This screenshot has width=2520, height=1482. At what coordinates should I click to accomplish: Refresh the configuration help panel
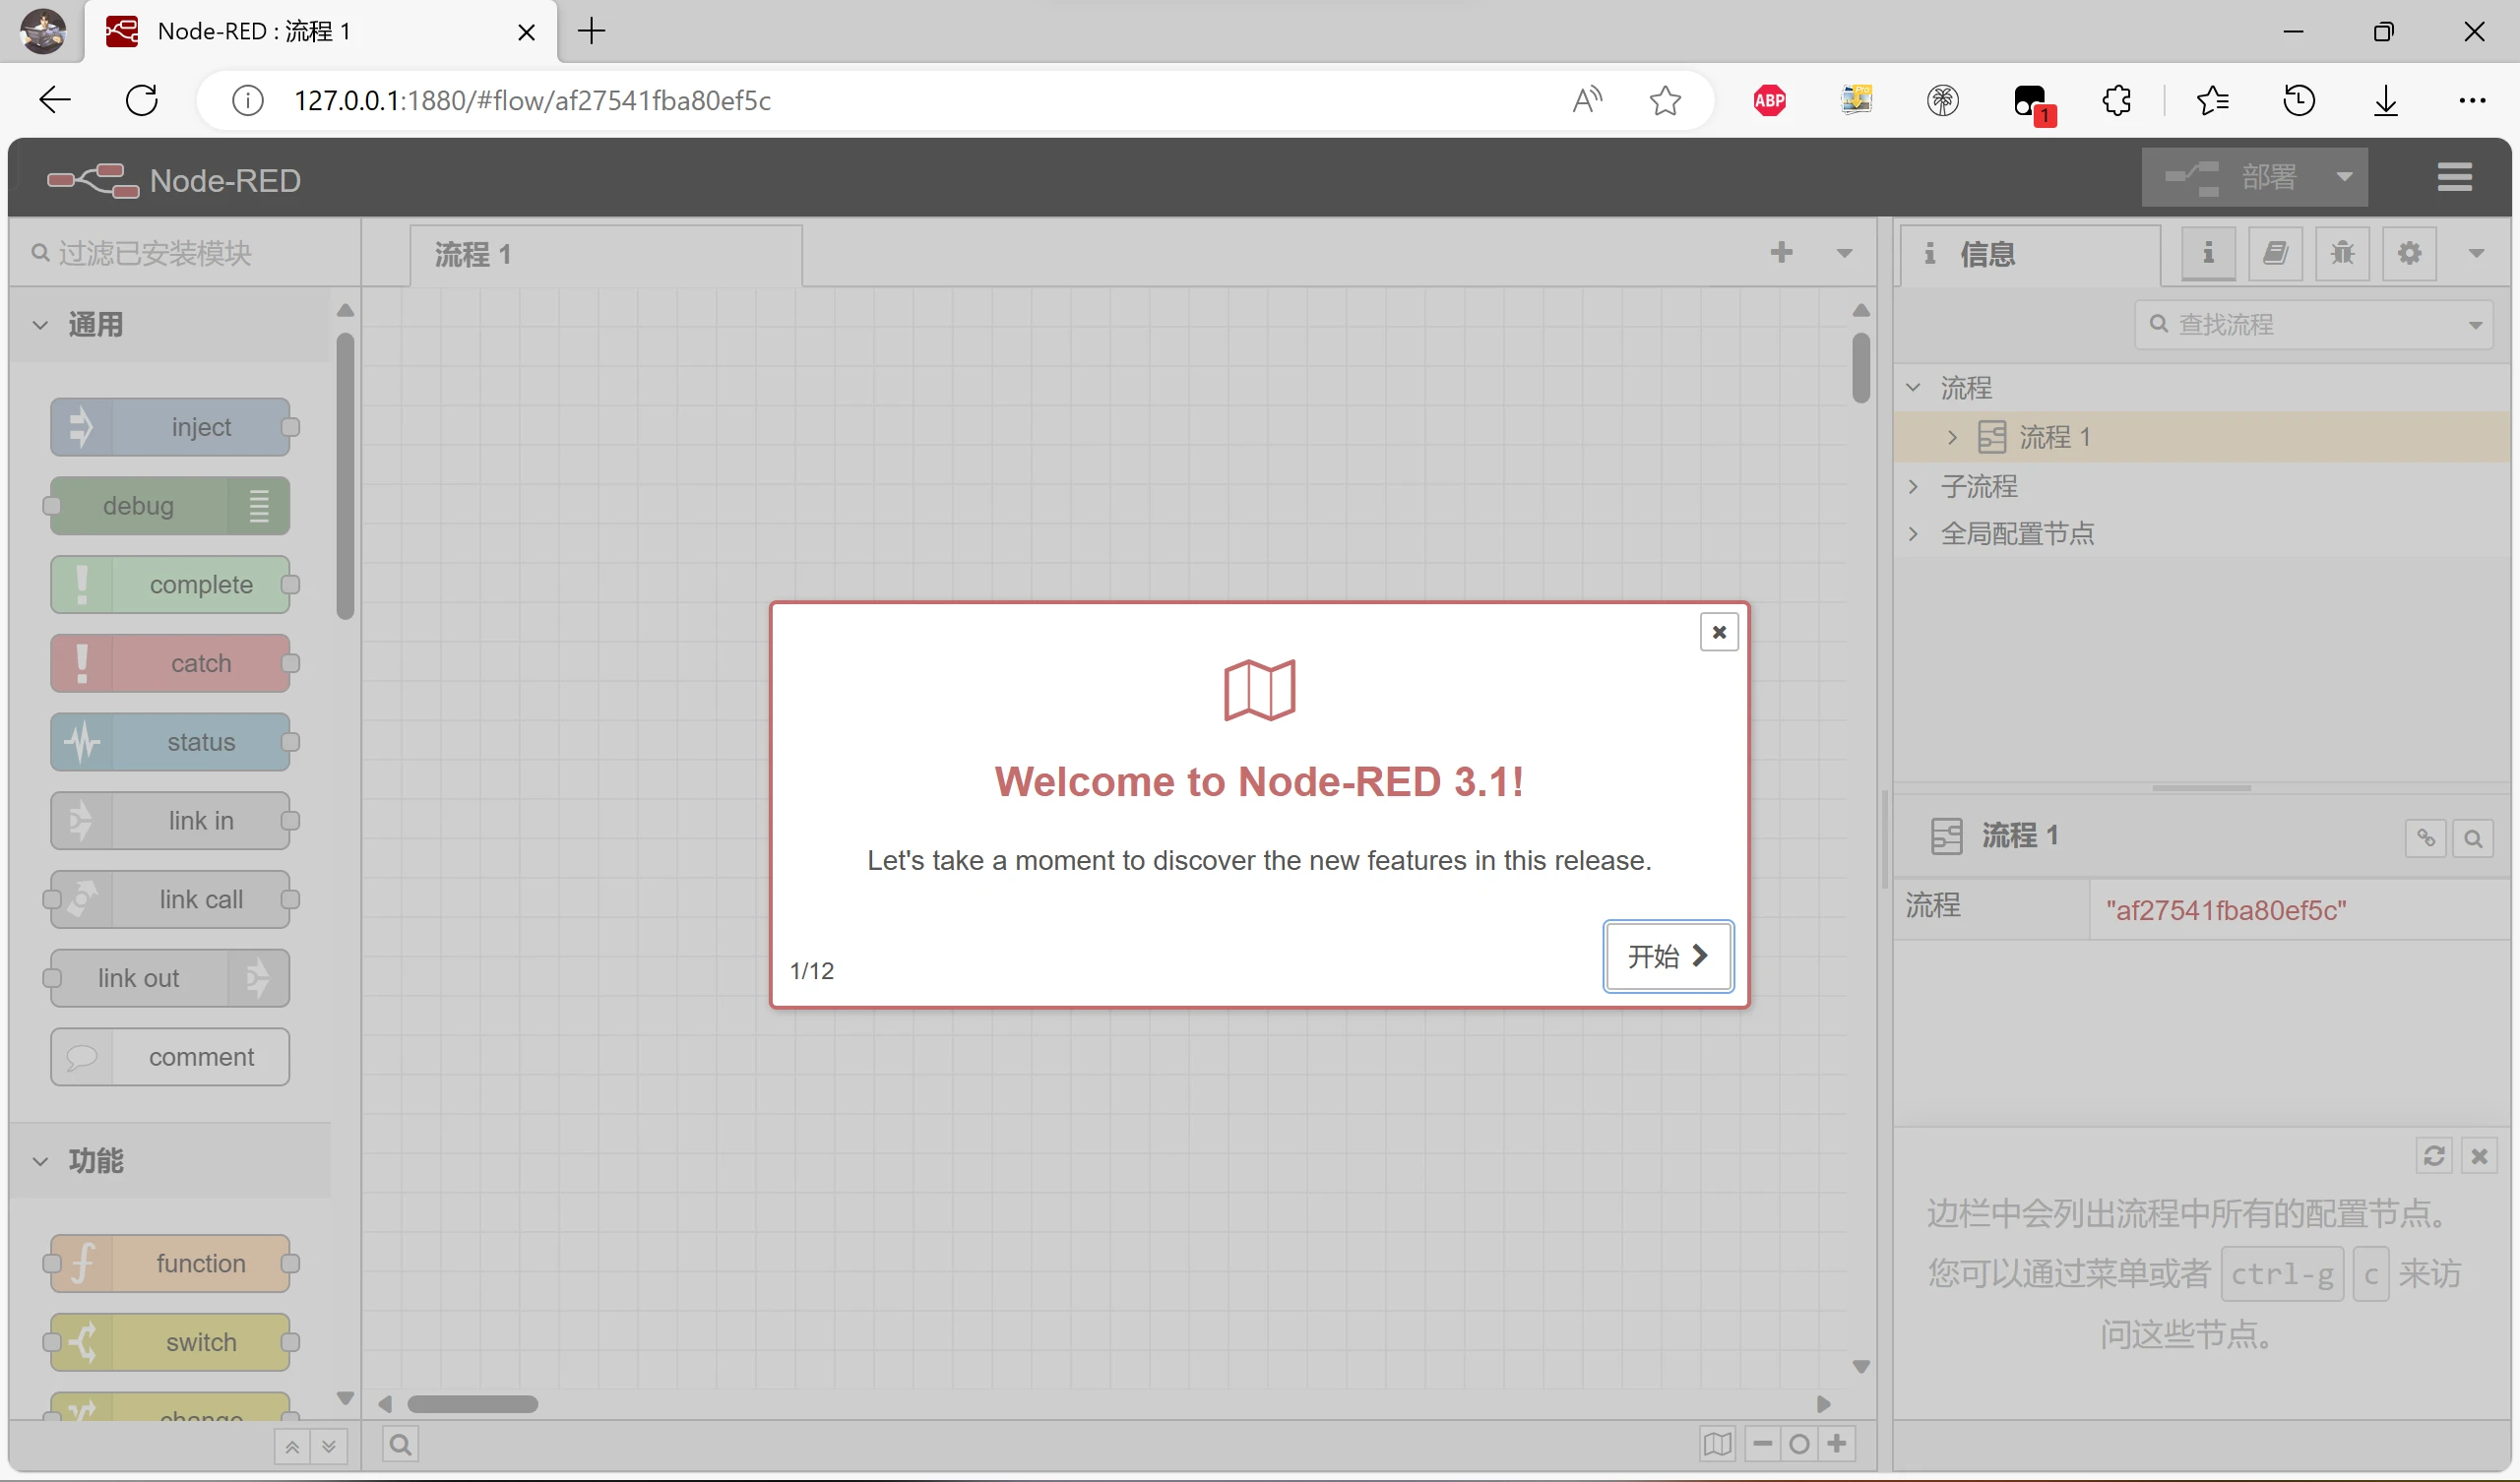(2433, 1156)
